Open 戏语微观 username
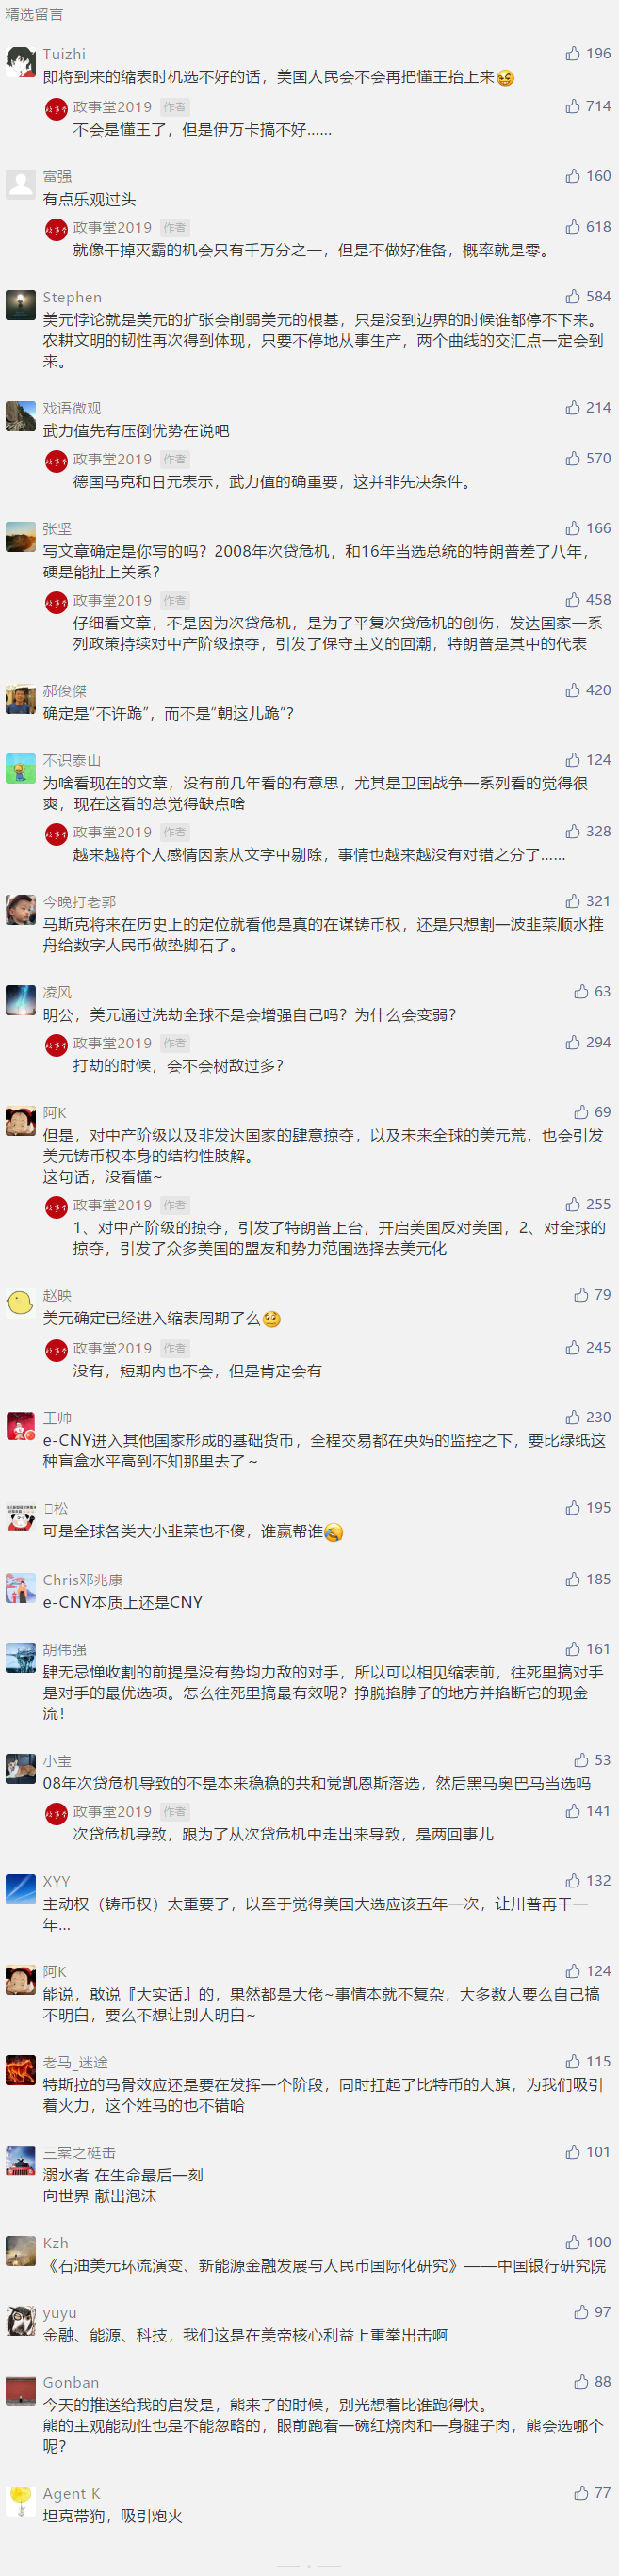This screenshot has width=619, height=2576. click(x=72, y=408)
